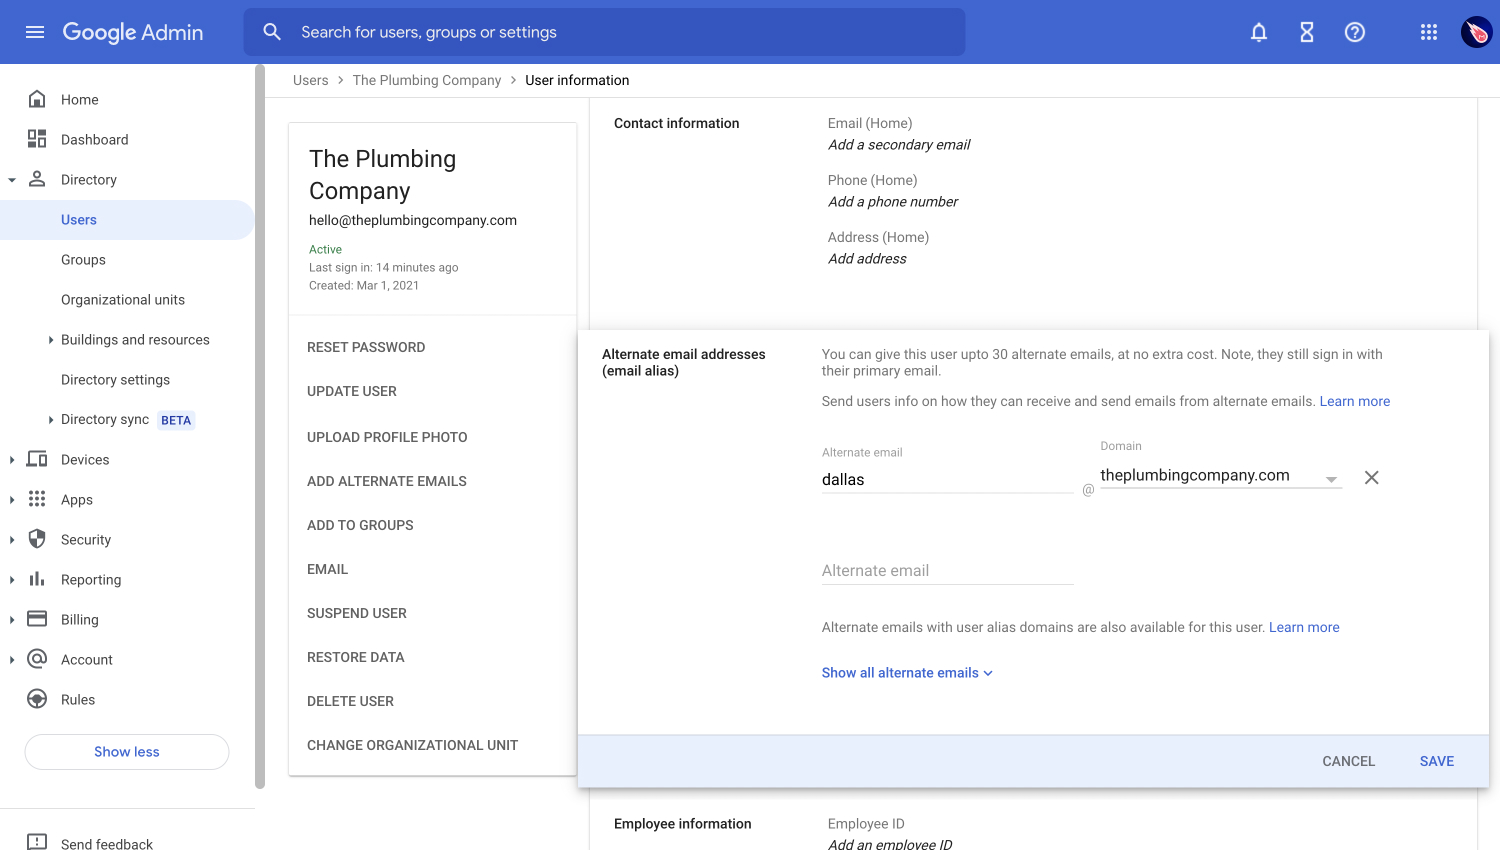Click the sidebar vertical scrollbar
The width and height of the screenshot is (1500, 850).
[x=260, y=427]
